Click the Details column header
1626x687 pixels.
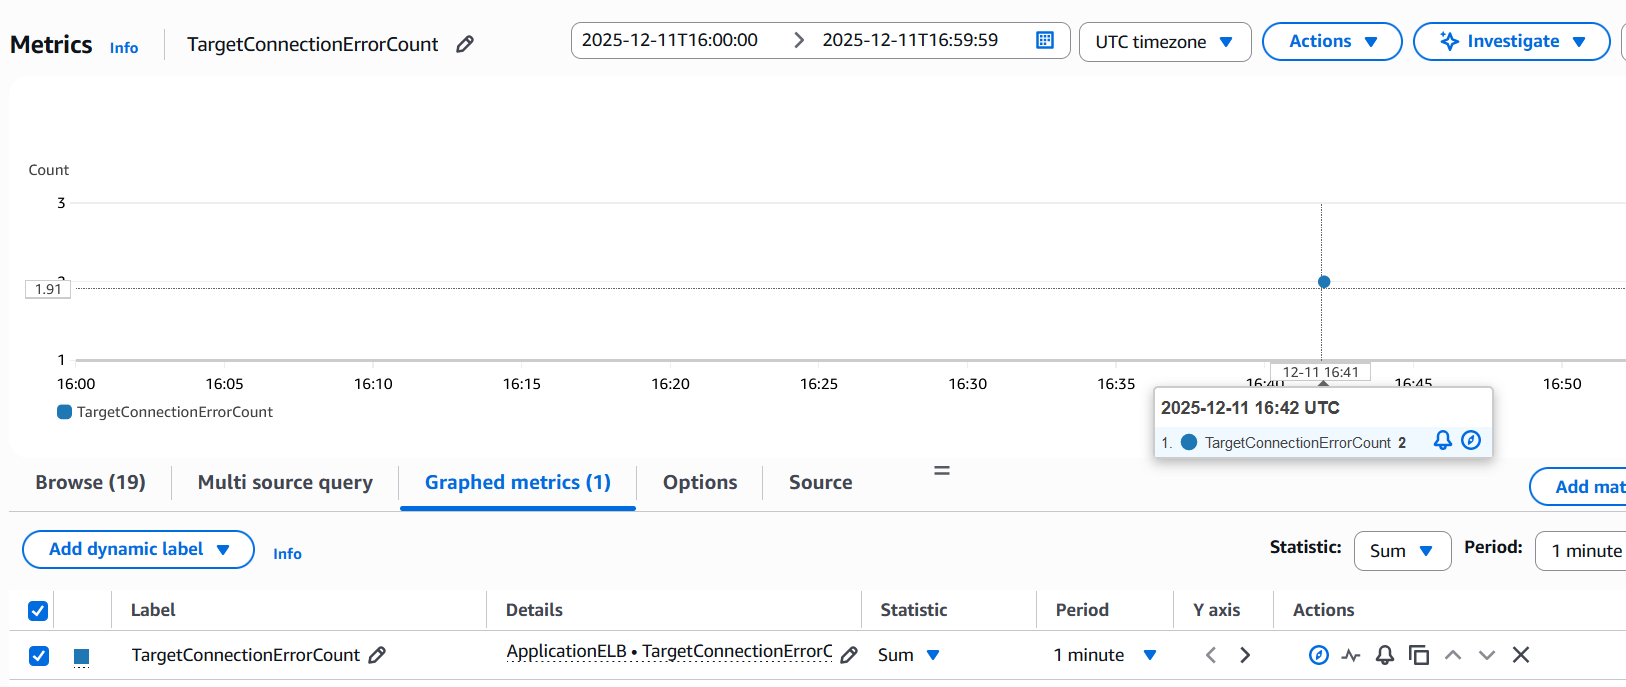coord(534,610)
